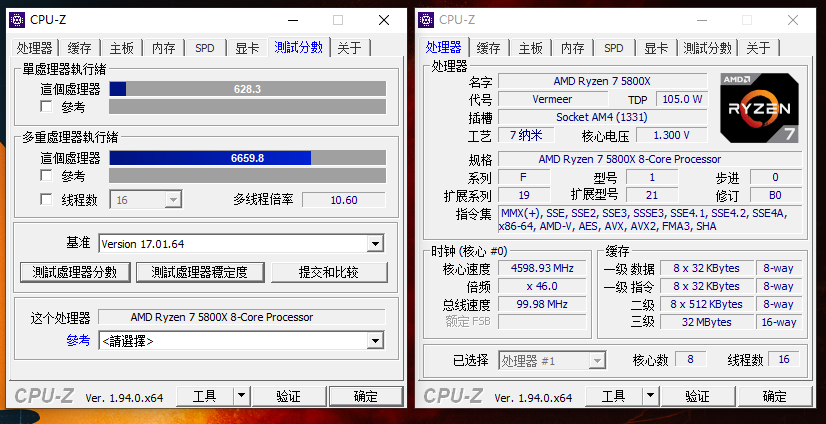Switch to 显卡 tab in left window
The width and height of the screenshot is (826, 424).
[x=247, y=48]
